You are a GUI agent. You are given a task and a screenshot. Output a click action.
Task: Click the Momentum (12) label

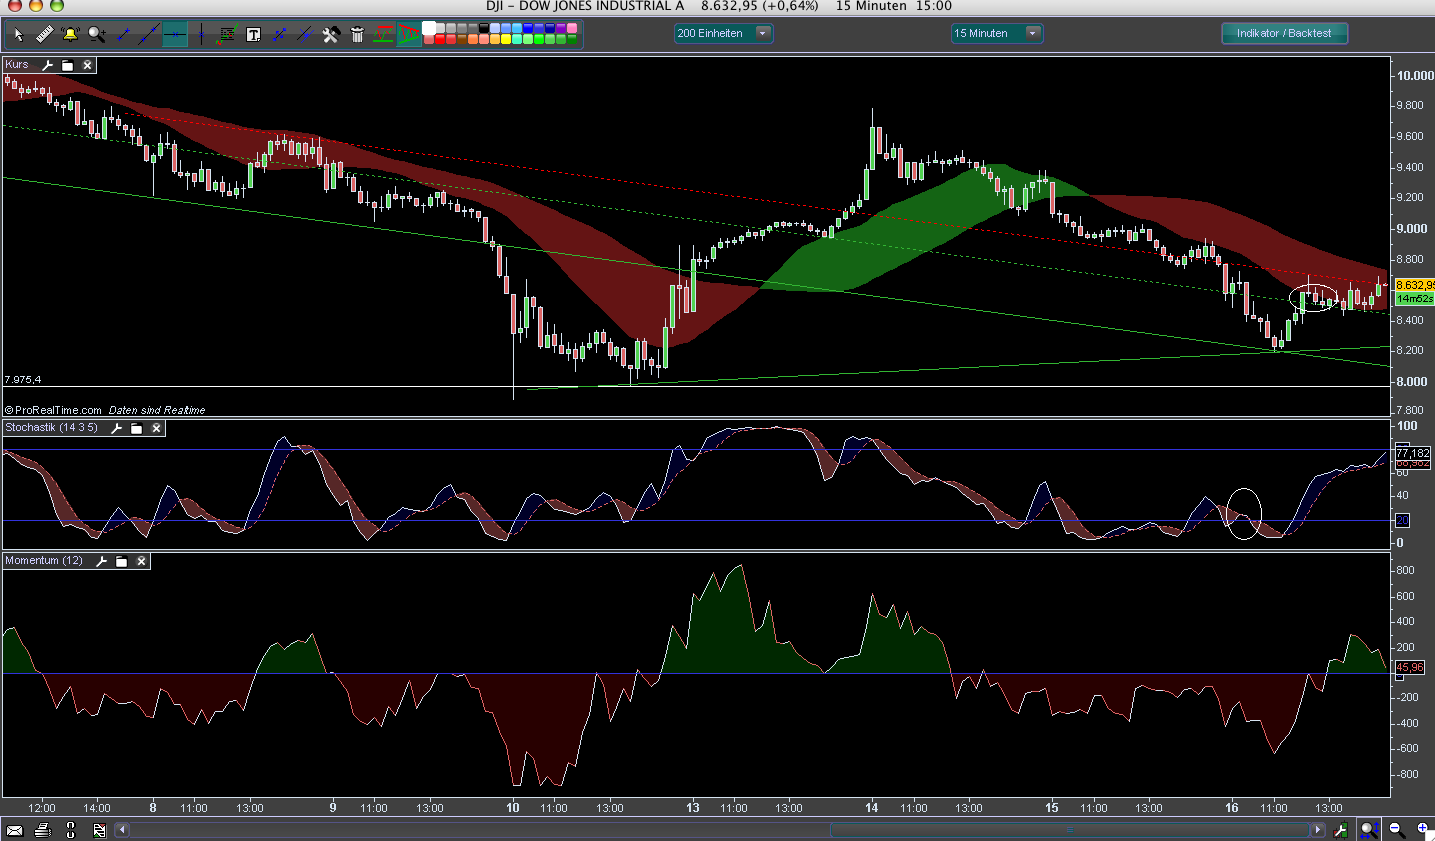click(x=44, y=560)
